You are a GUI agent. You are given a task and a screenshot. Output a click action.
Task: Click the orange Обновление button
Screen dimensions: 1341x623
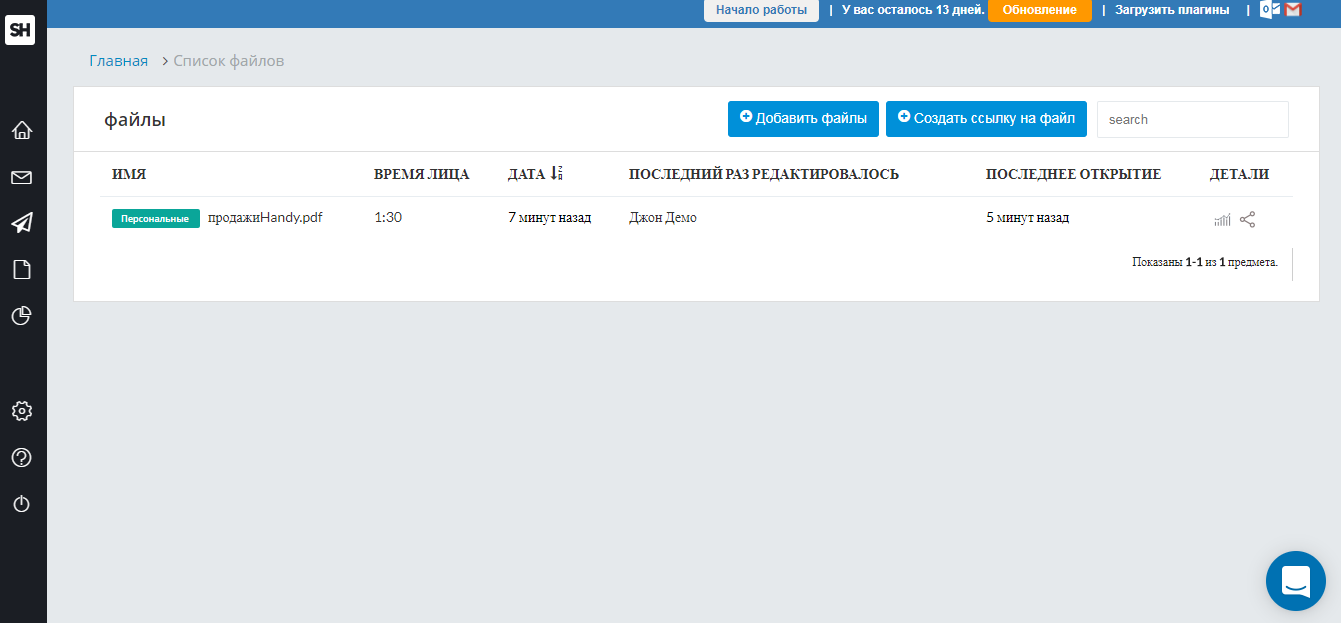[x=1040, y=10]
